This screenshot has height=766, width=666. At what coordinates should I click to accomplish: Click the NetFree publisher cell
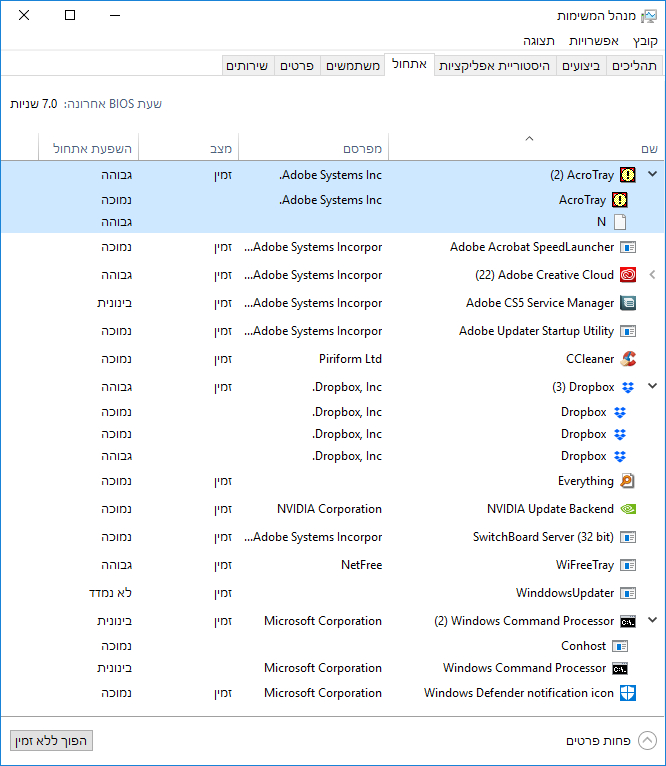[361, 565]
